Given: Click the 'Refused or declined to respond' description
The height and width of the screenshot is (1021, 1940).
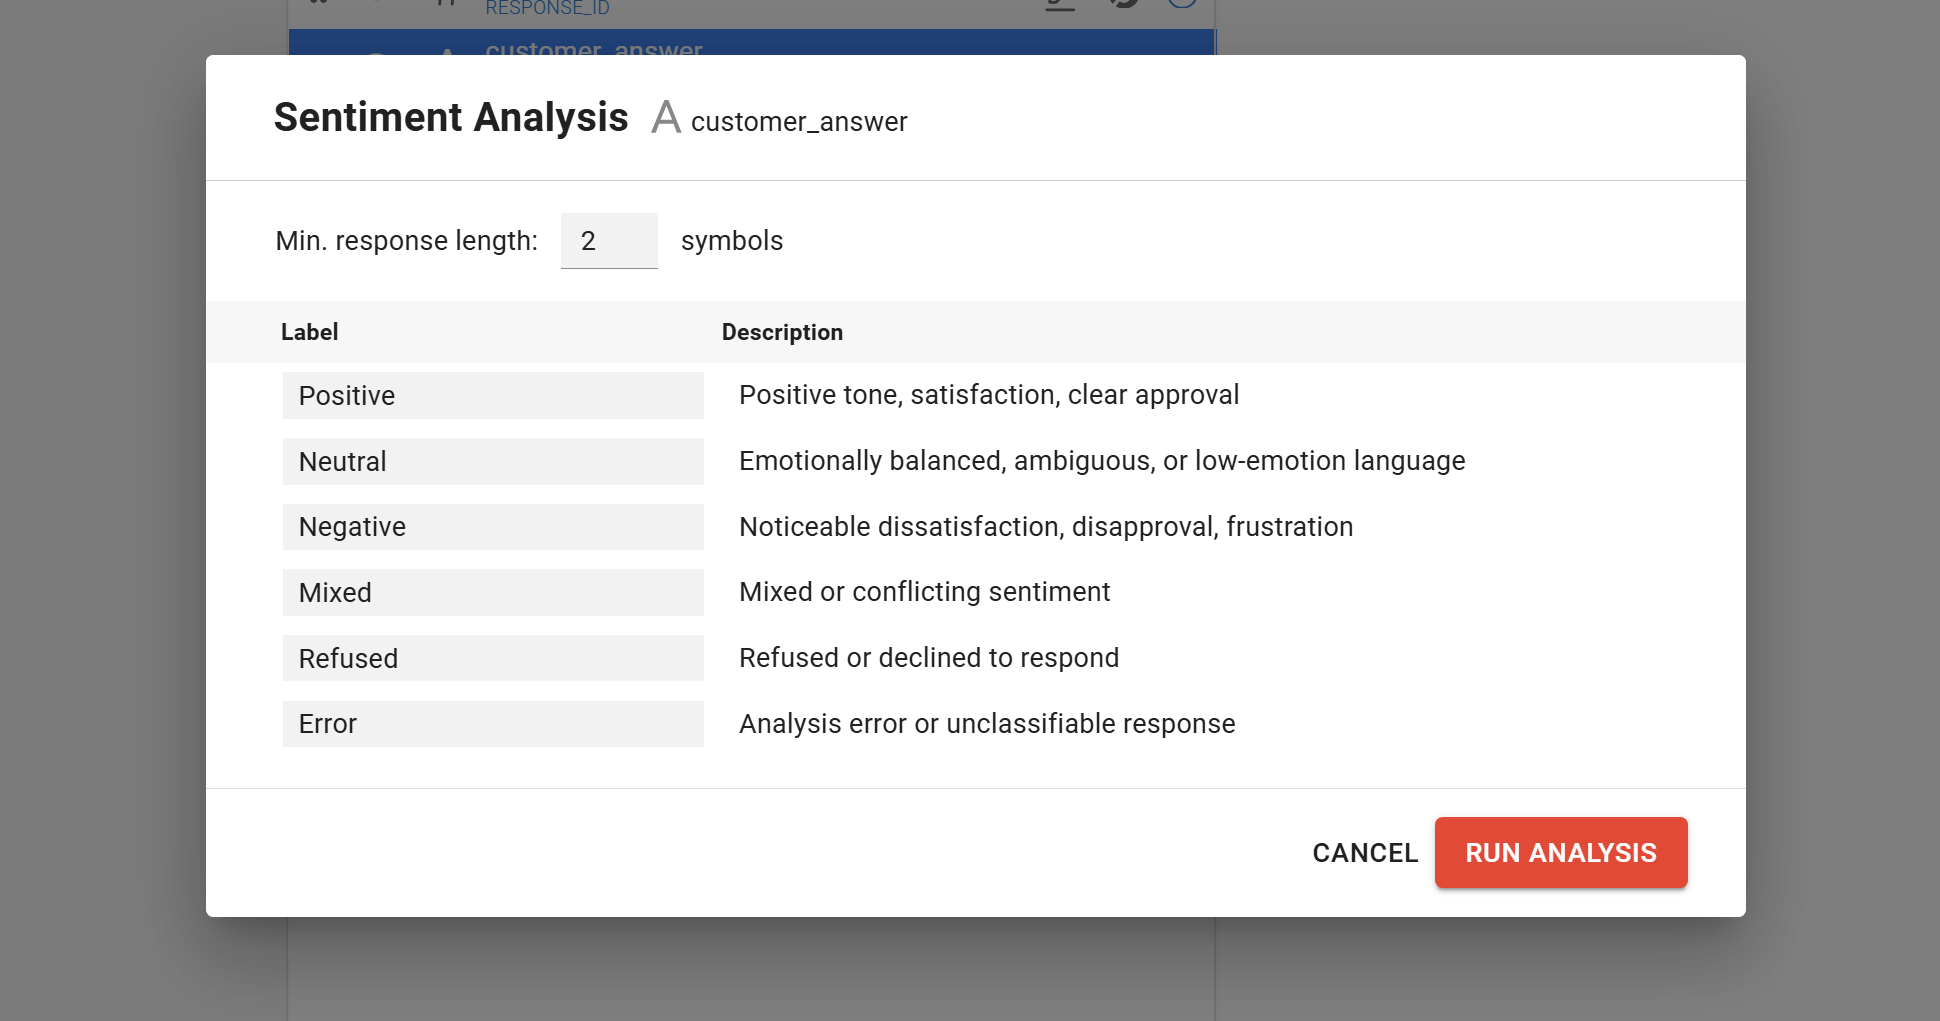Looking at the screenshot, I should pos(928,658).
